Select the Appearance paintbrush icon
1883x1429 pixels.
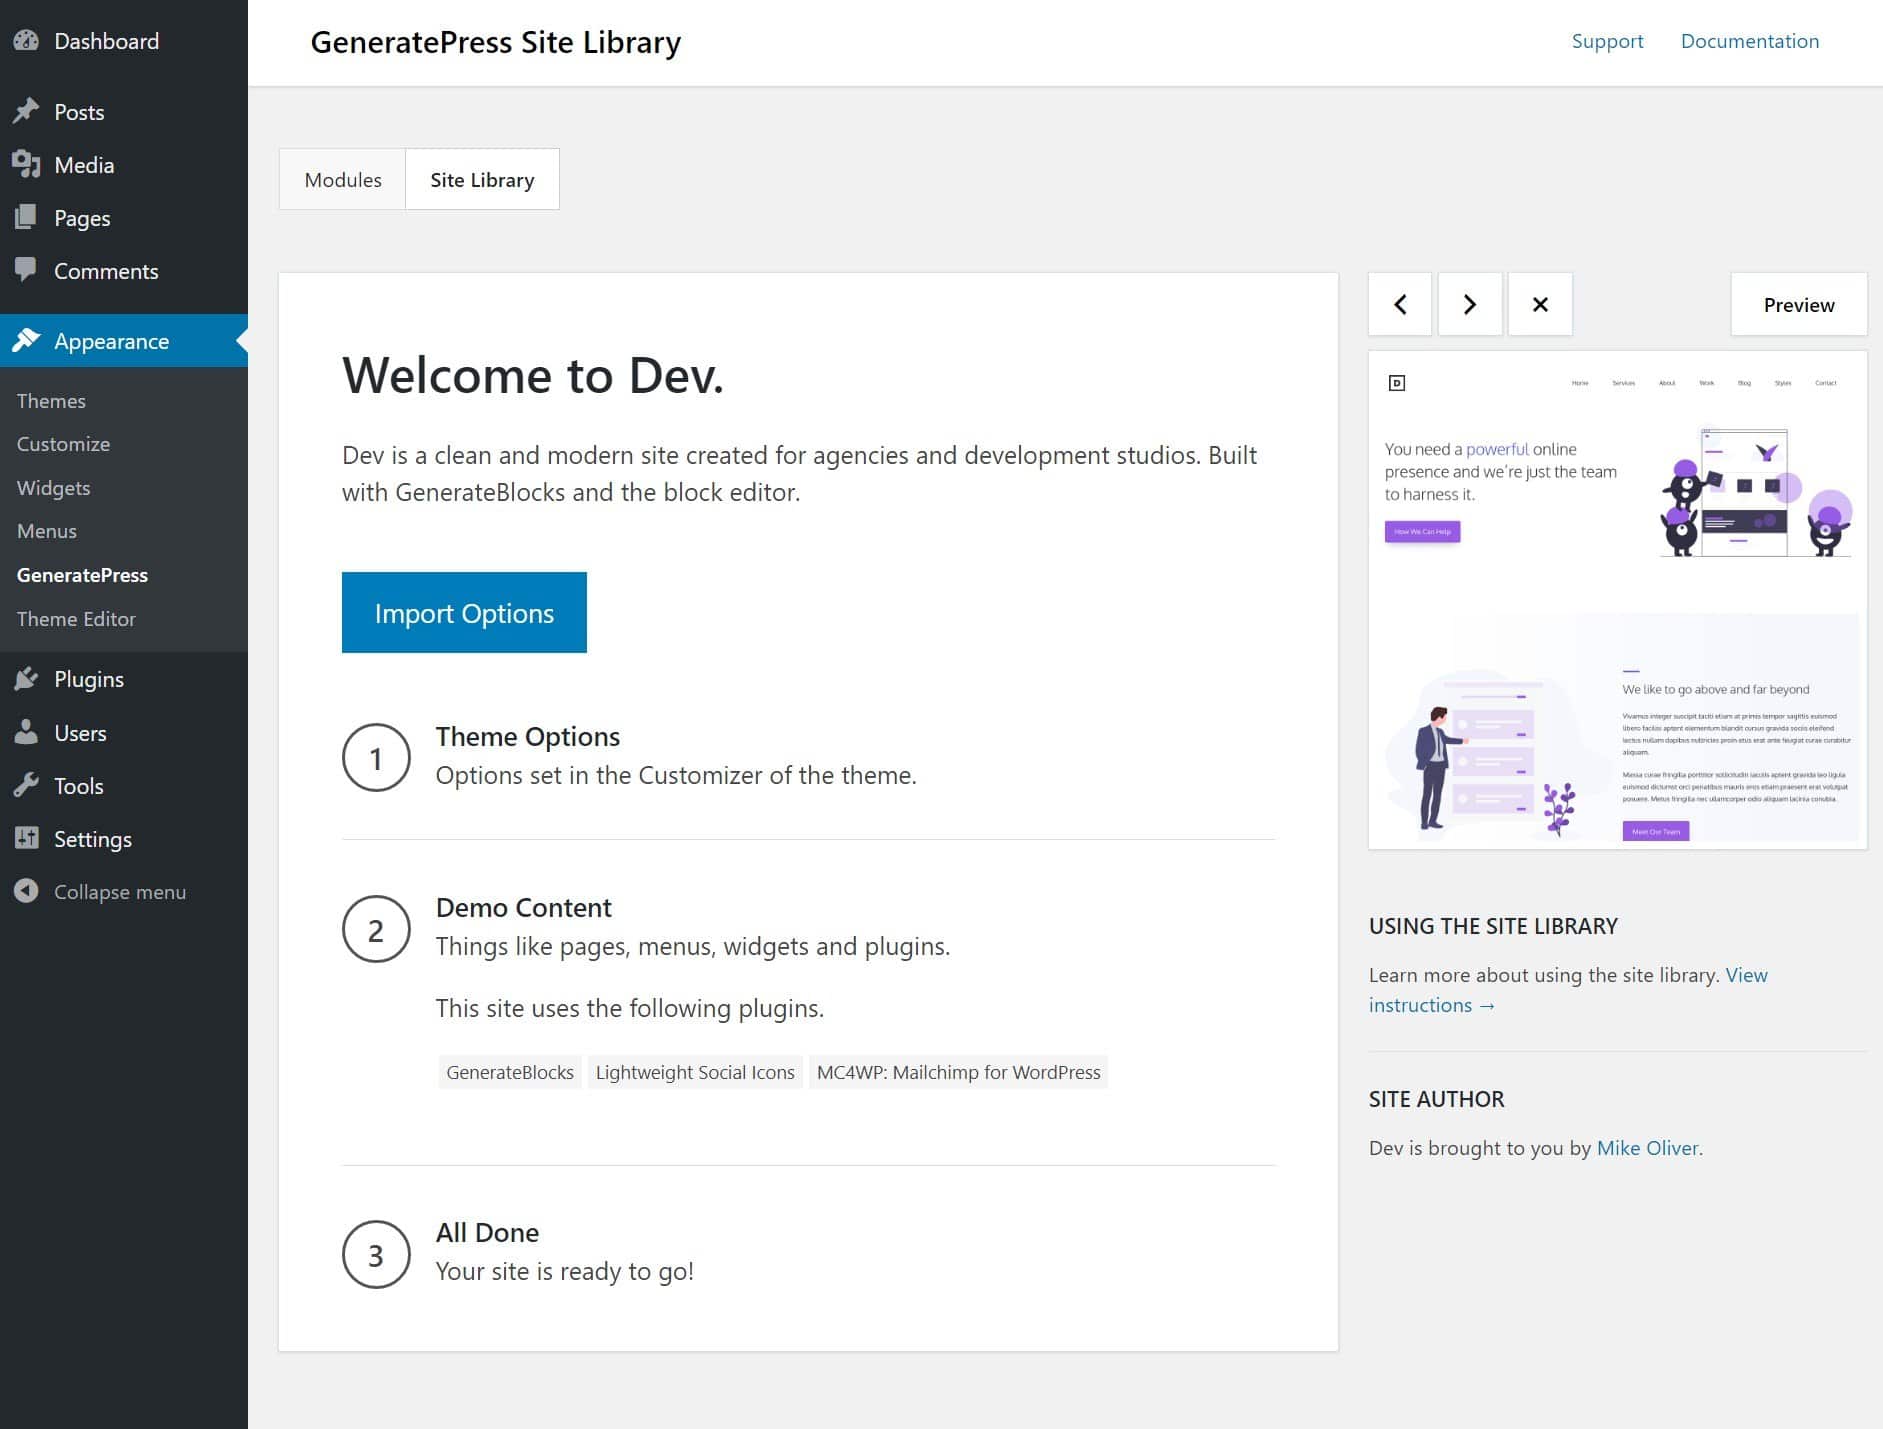tap(28, 341)
